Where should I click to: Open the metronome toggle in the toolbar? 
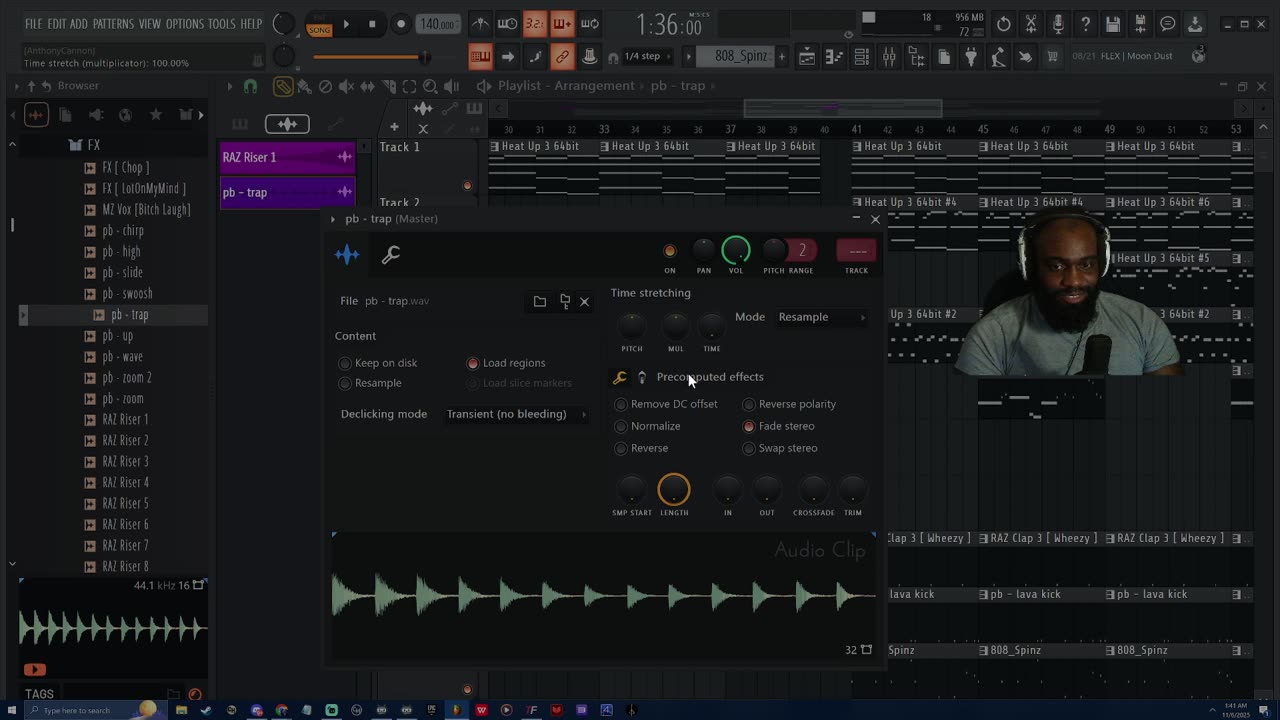(x=480, y=24)
